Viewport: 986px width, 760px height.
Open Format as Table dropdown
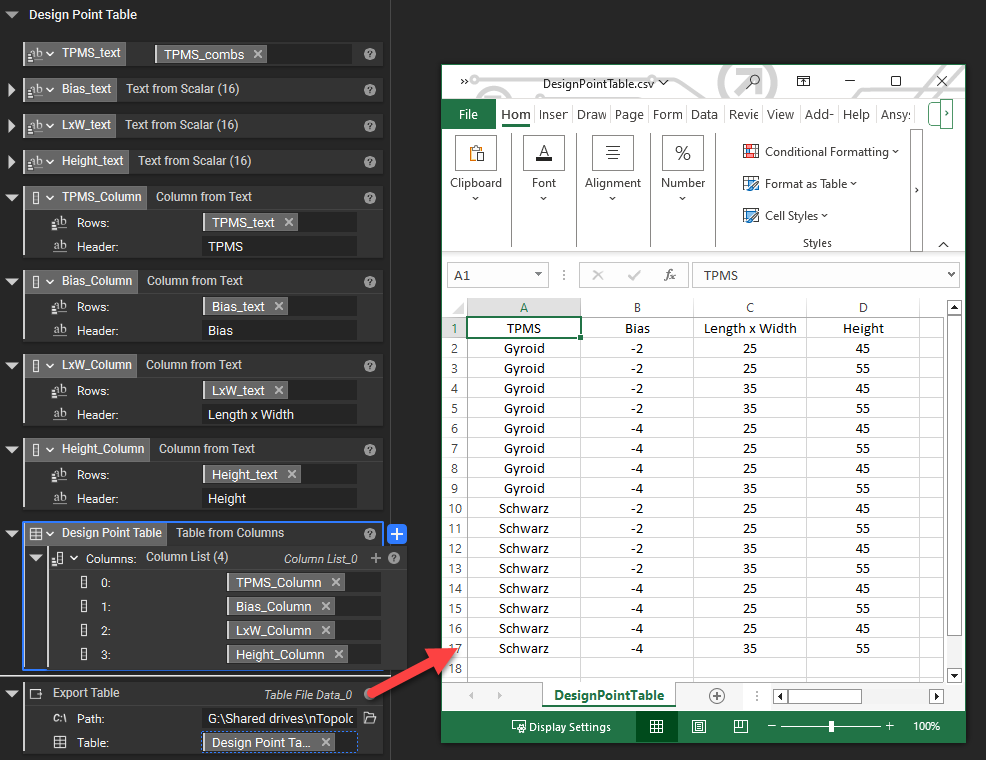[x=800, y=184]
